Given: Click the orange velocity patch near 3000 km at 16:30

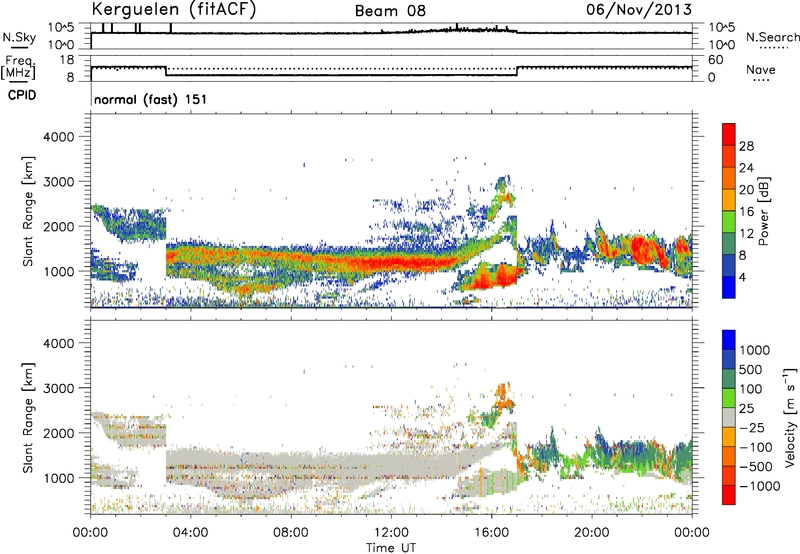Looking at the screenshot, I should click(x=504, y=395).
